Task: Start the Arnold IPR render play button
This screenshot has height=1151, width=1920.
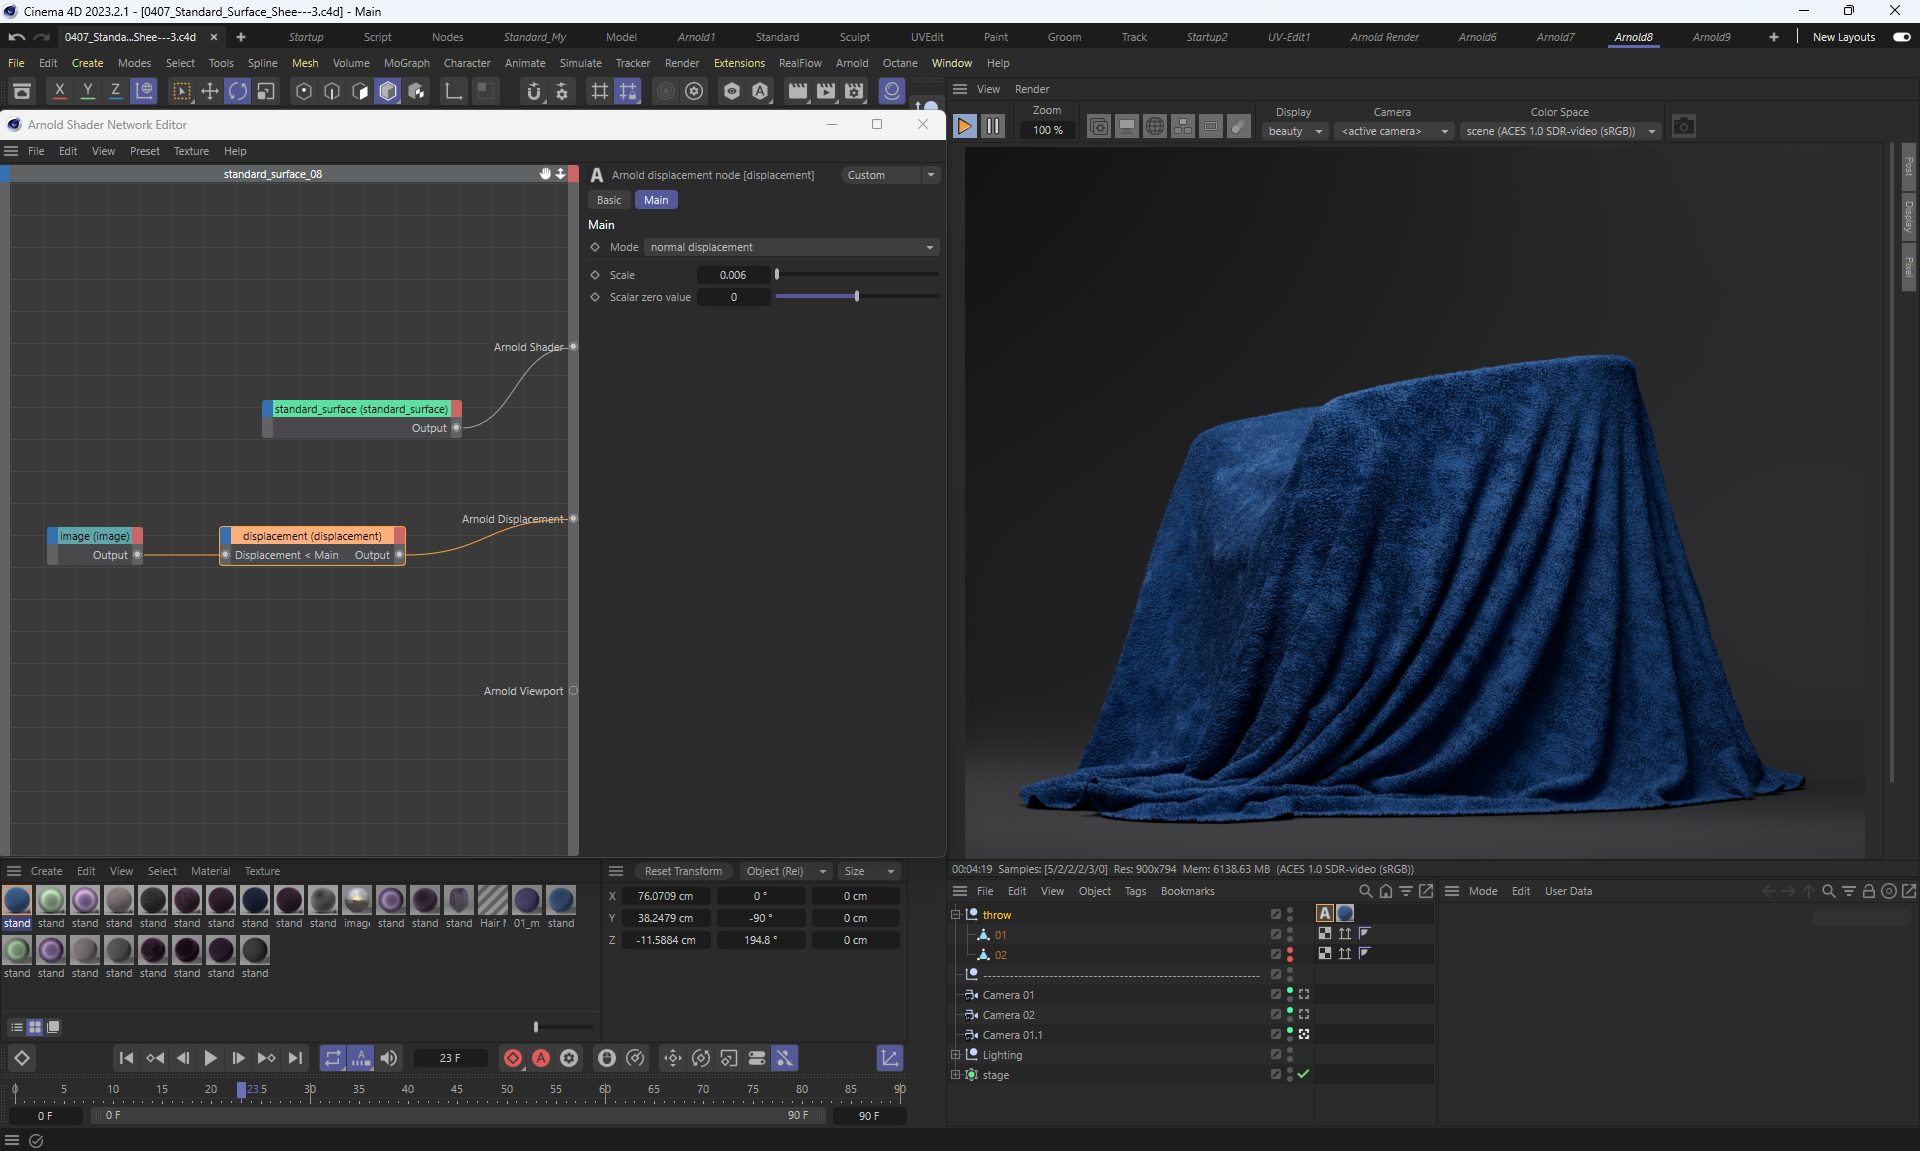Action: tap(964, 126)
